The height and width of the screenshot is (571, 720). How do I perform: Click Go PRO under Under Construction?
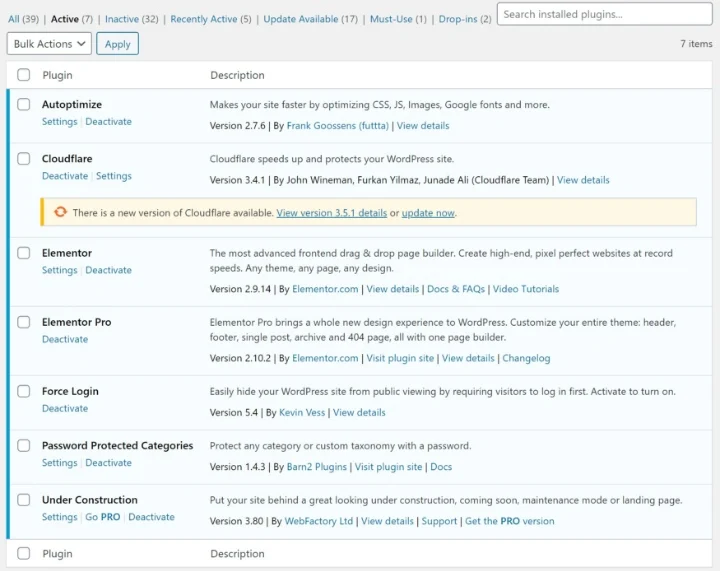coord(102,517)
